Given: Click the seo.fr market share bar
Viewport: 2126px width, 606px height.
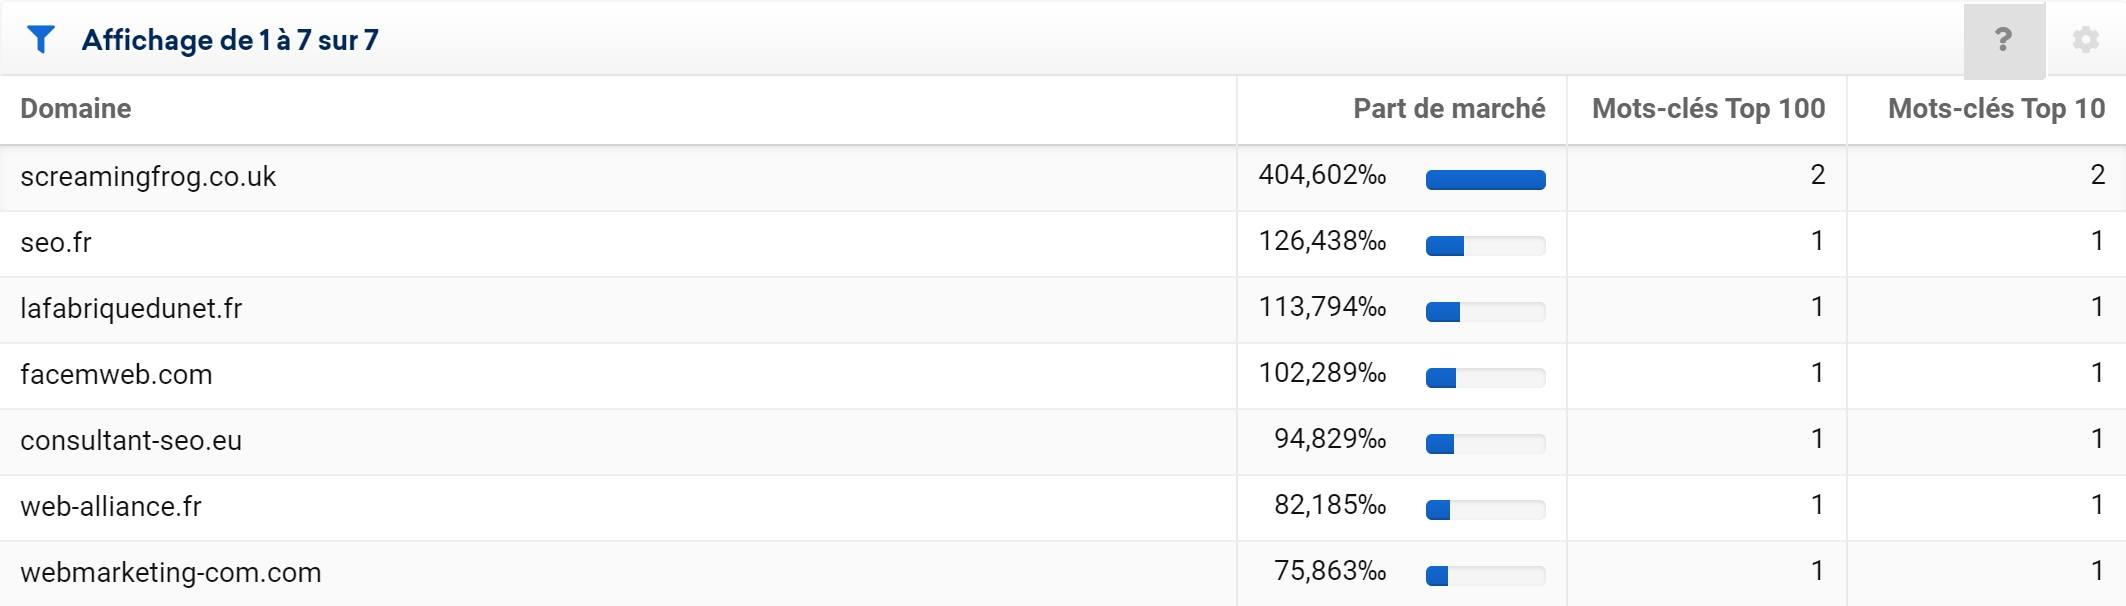Looking at the screenshot, I should click(x=1485, y=246).
